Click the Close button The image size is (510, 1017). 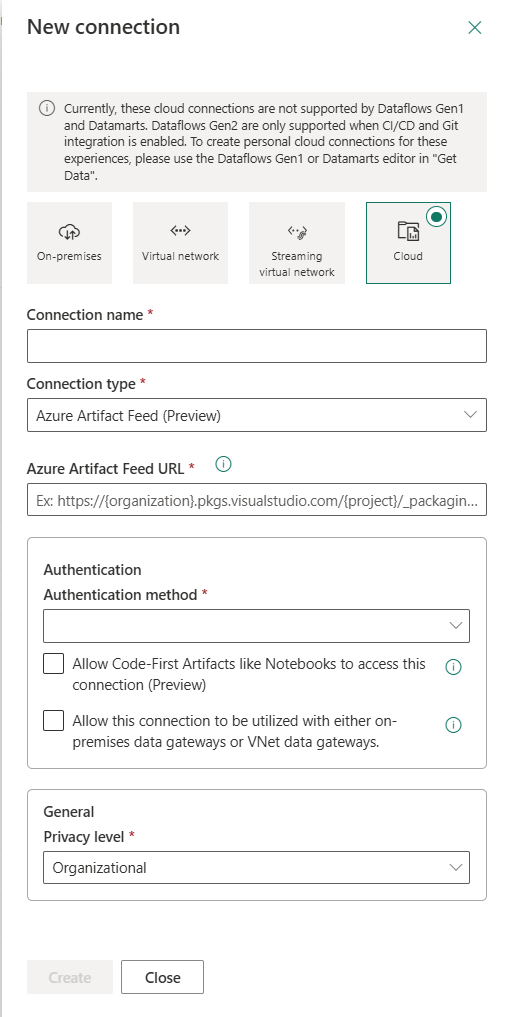point(162,977)
